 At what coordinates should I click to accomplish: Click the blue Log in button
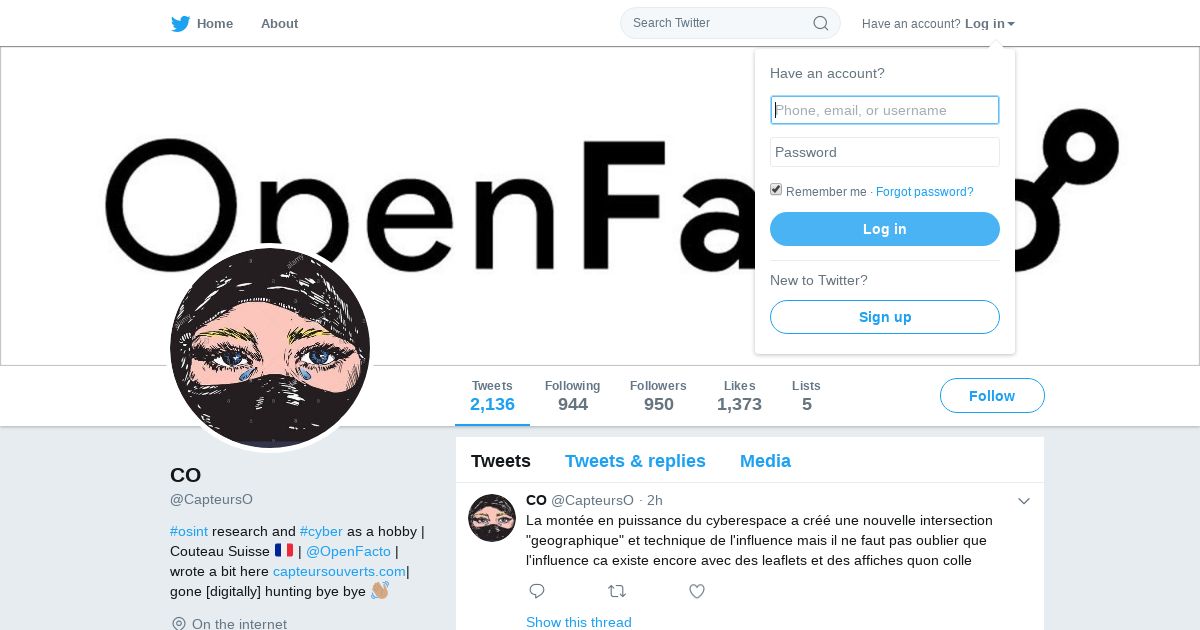tap(885, 229)
